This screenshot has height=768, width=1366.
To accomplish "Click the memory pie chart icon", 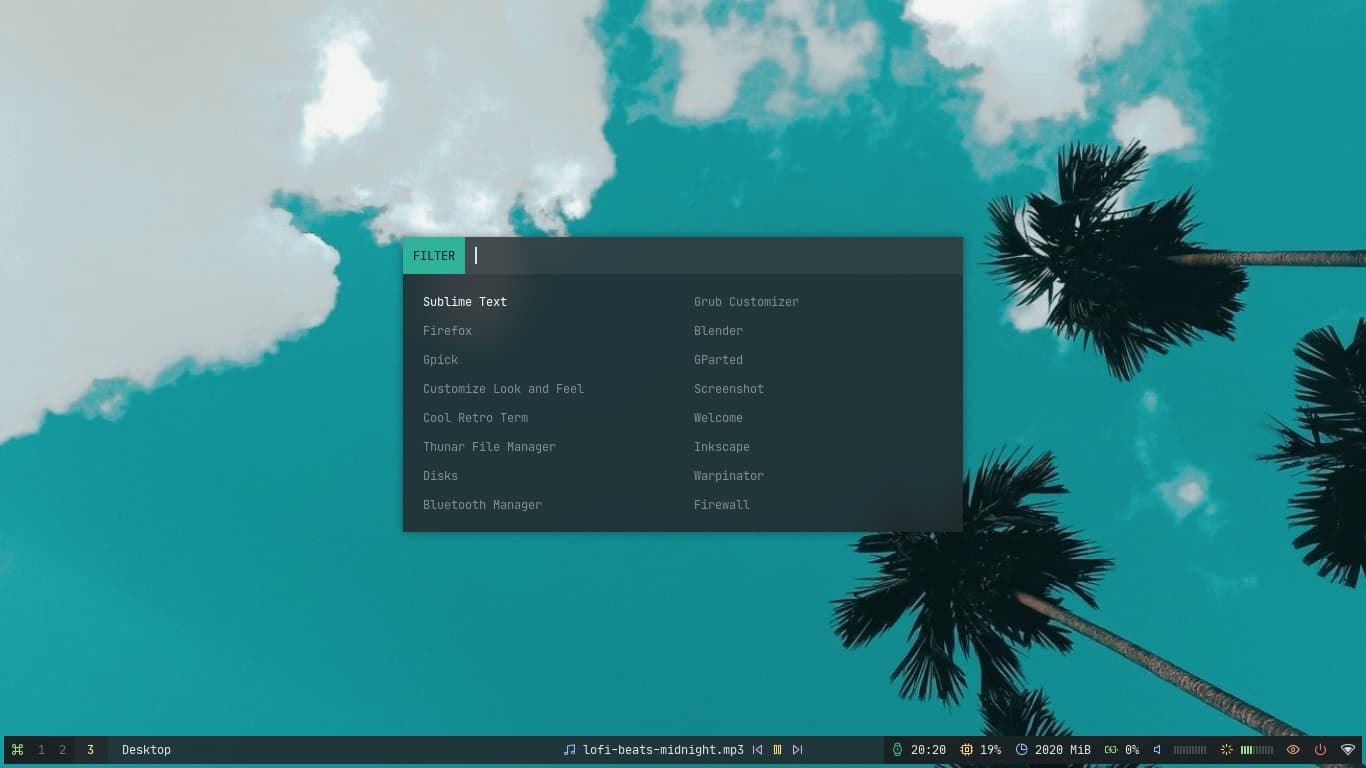I will (x=1022, y=750).
